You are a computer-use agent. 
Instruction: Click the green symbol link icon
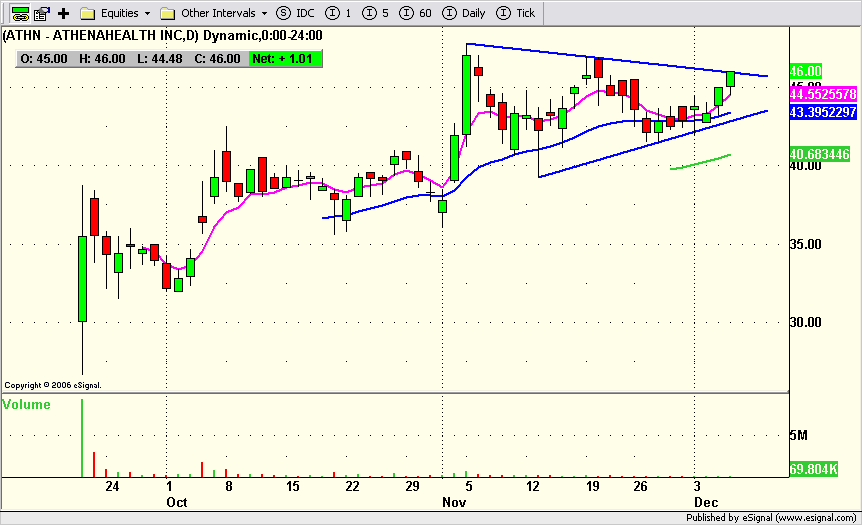pos(20,13)
